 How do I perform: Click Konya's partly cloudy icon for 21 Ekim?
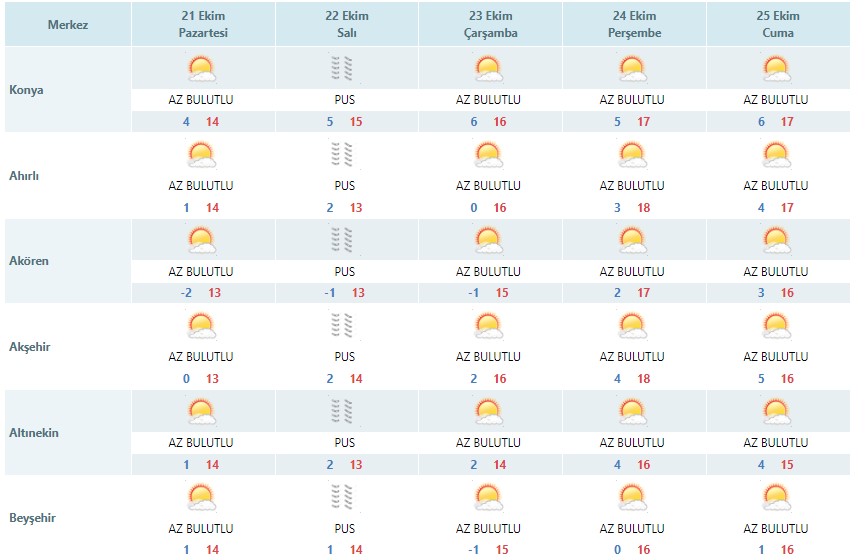(x=202, y=69)
